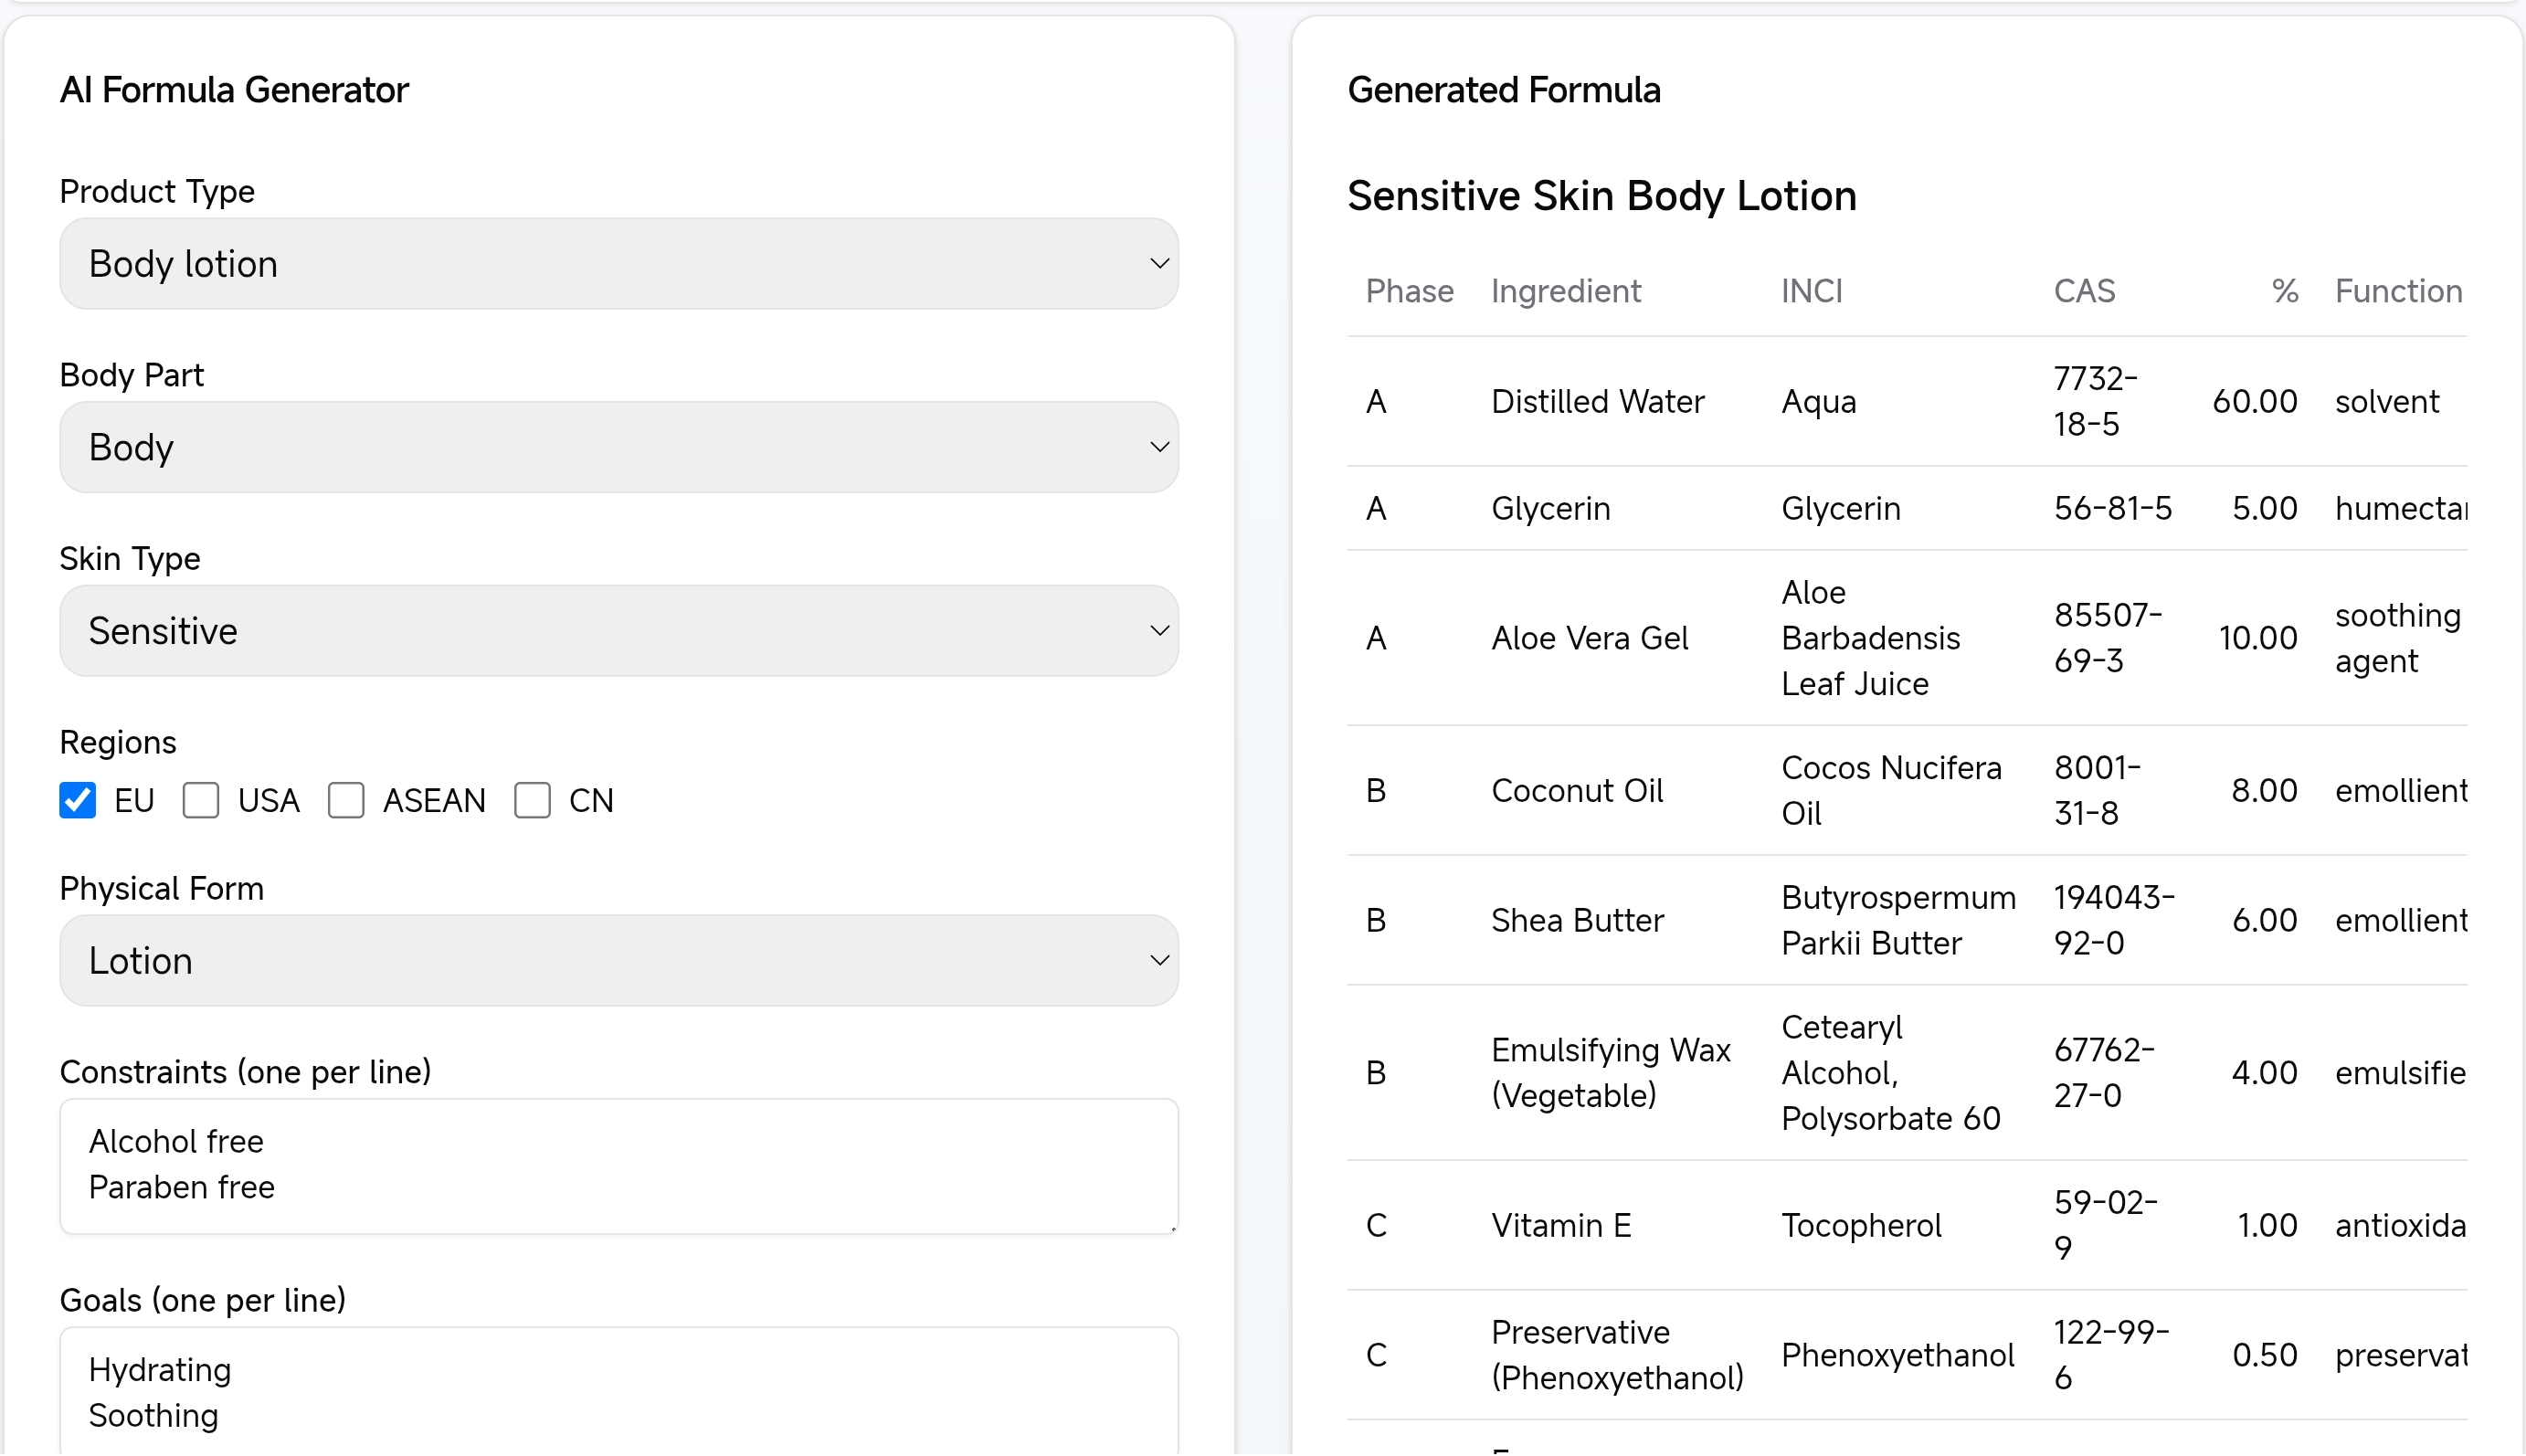Image resolution: width=2526 pixels, height=1456 pixels.
Task: Uncheck the EU region checkbox
Action: click(x=77, y=800)
